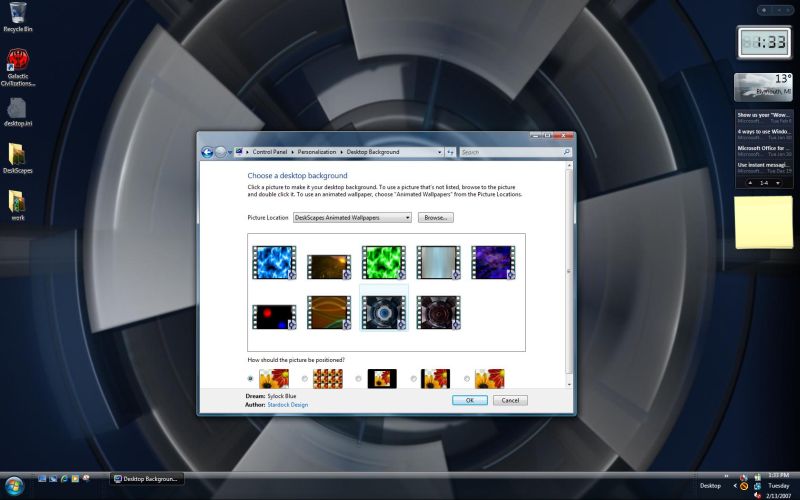Select the work folder on desktop

[17, 205]
